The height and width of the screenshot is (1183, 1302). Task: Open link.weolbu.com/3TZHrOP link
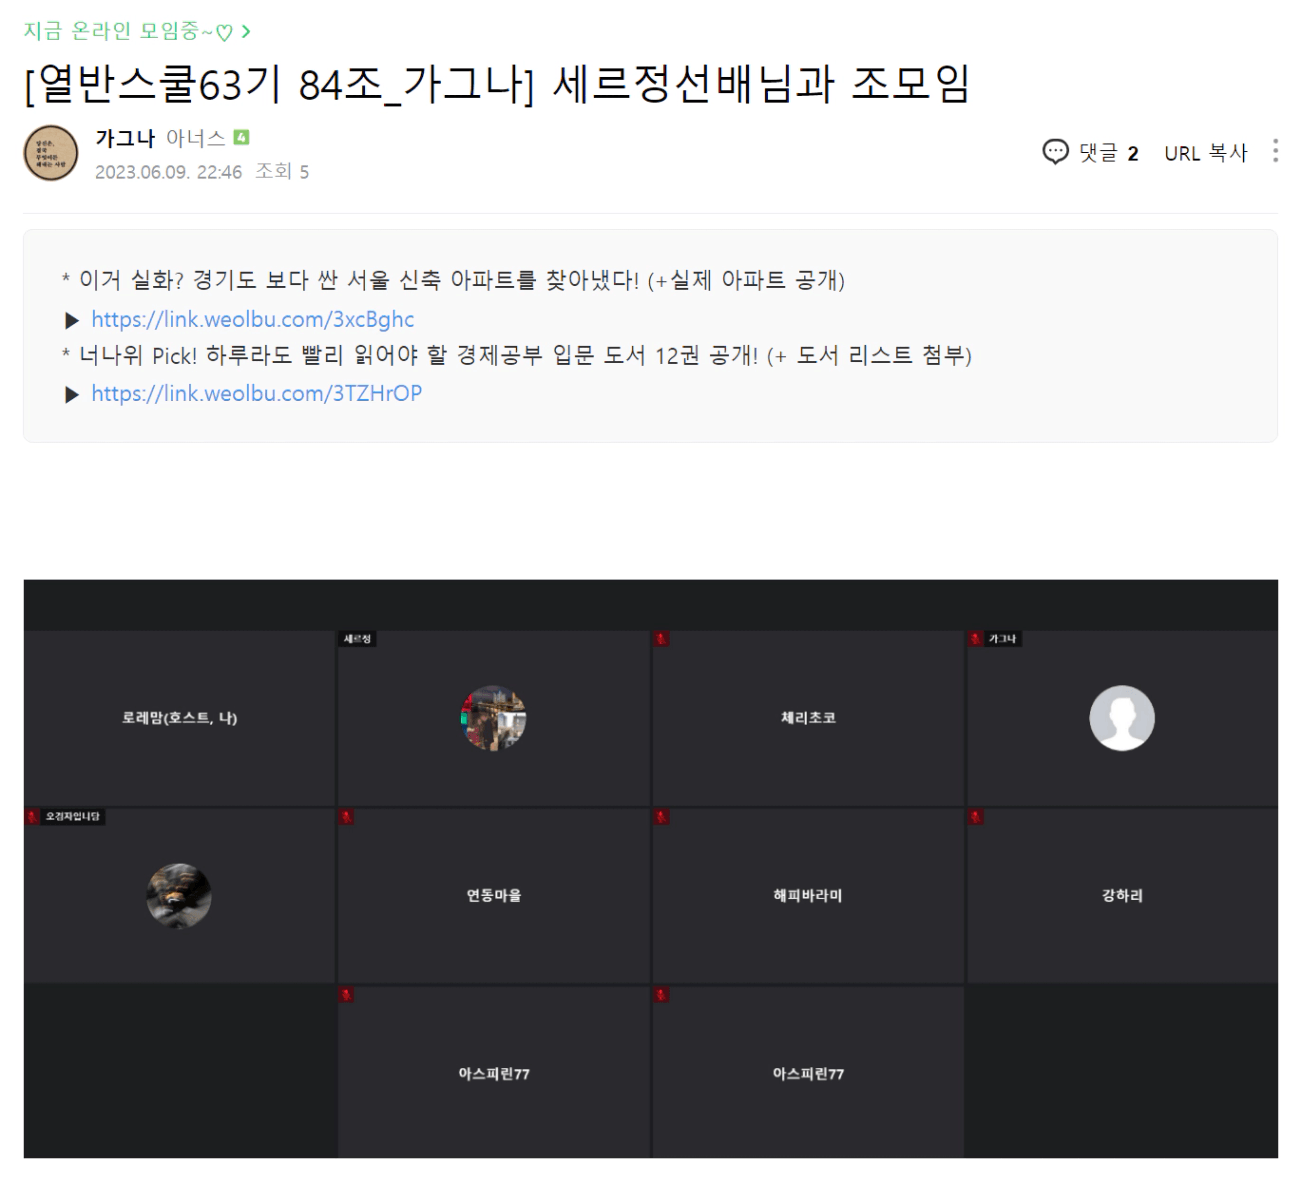tap(256, 393)
